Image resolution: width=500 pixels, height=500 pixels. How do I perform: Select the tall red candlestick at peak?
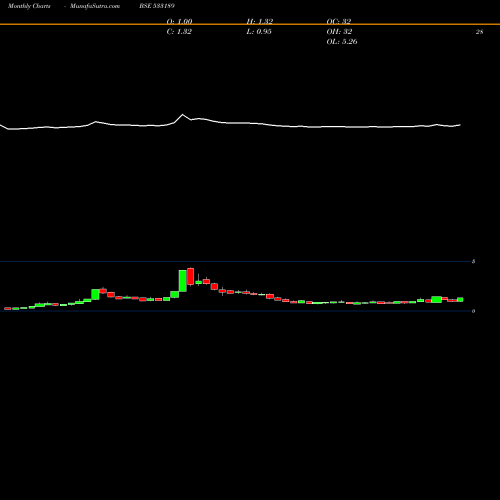tap(191, 276)
